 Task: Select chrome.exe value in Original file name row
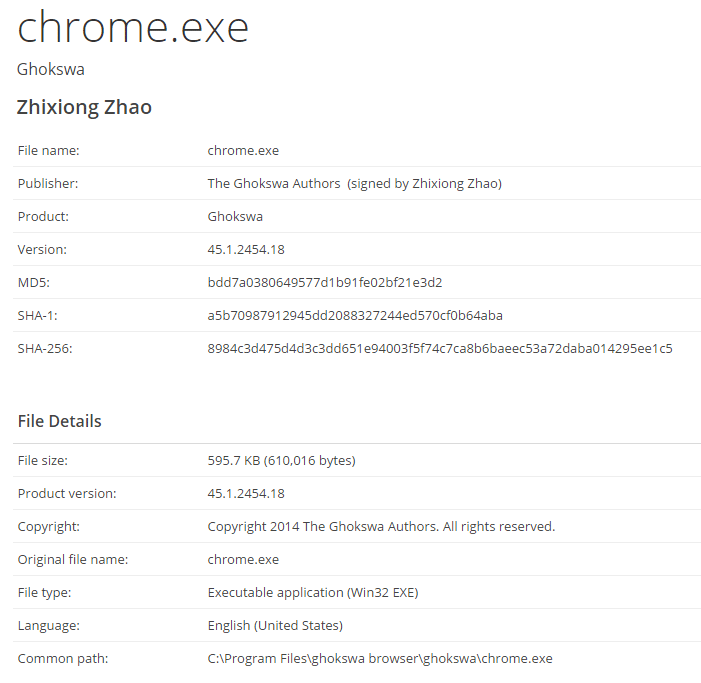point(243,560)
